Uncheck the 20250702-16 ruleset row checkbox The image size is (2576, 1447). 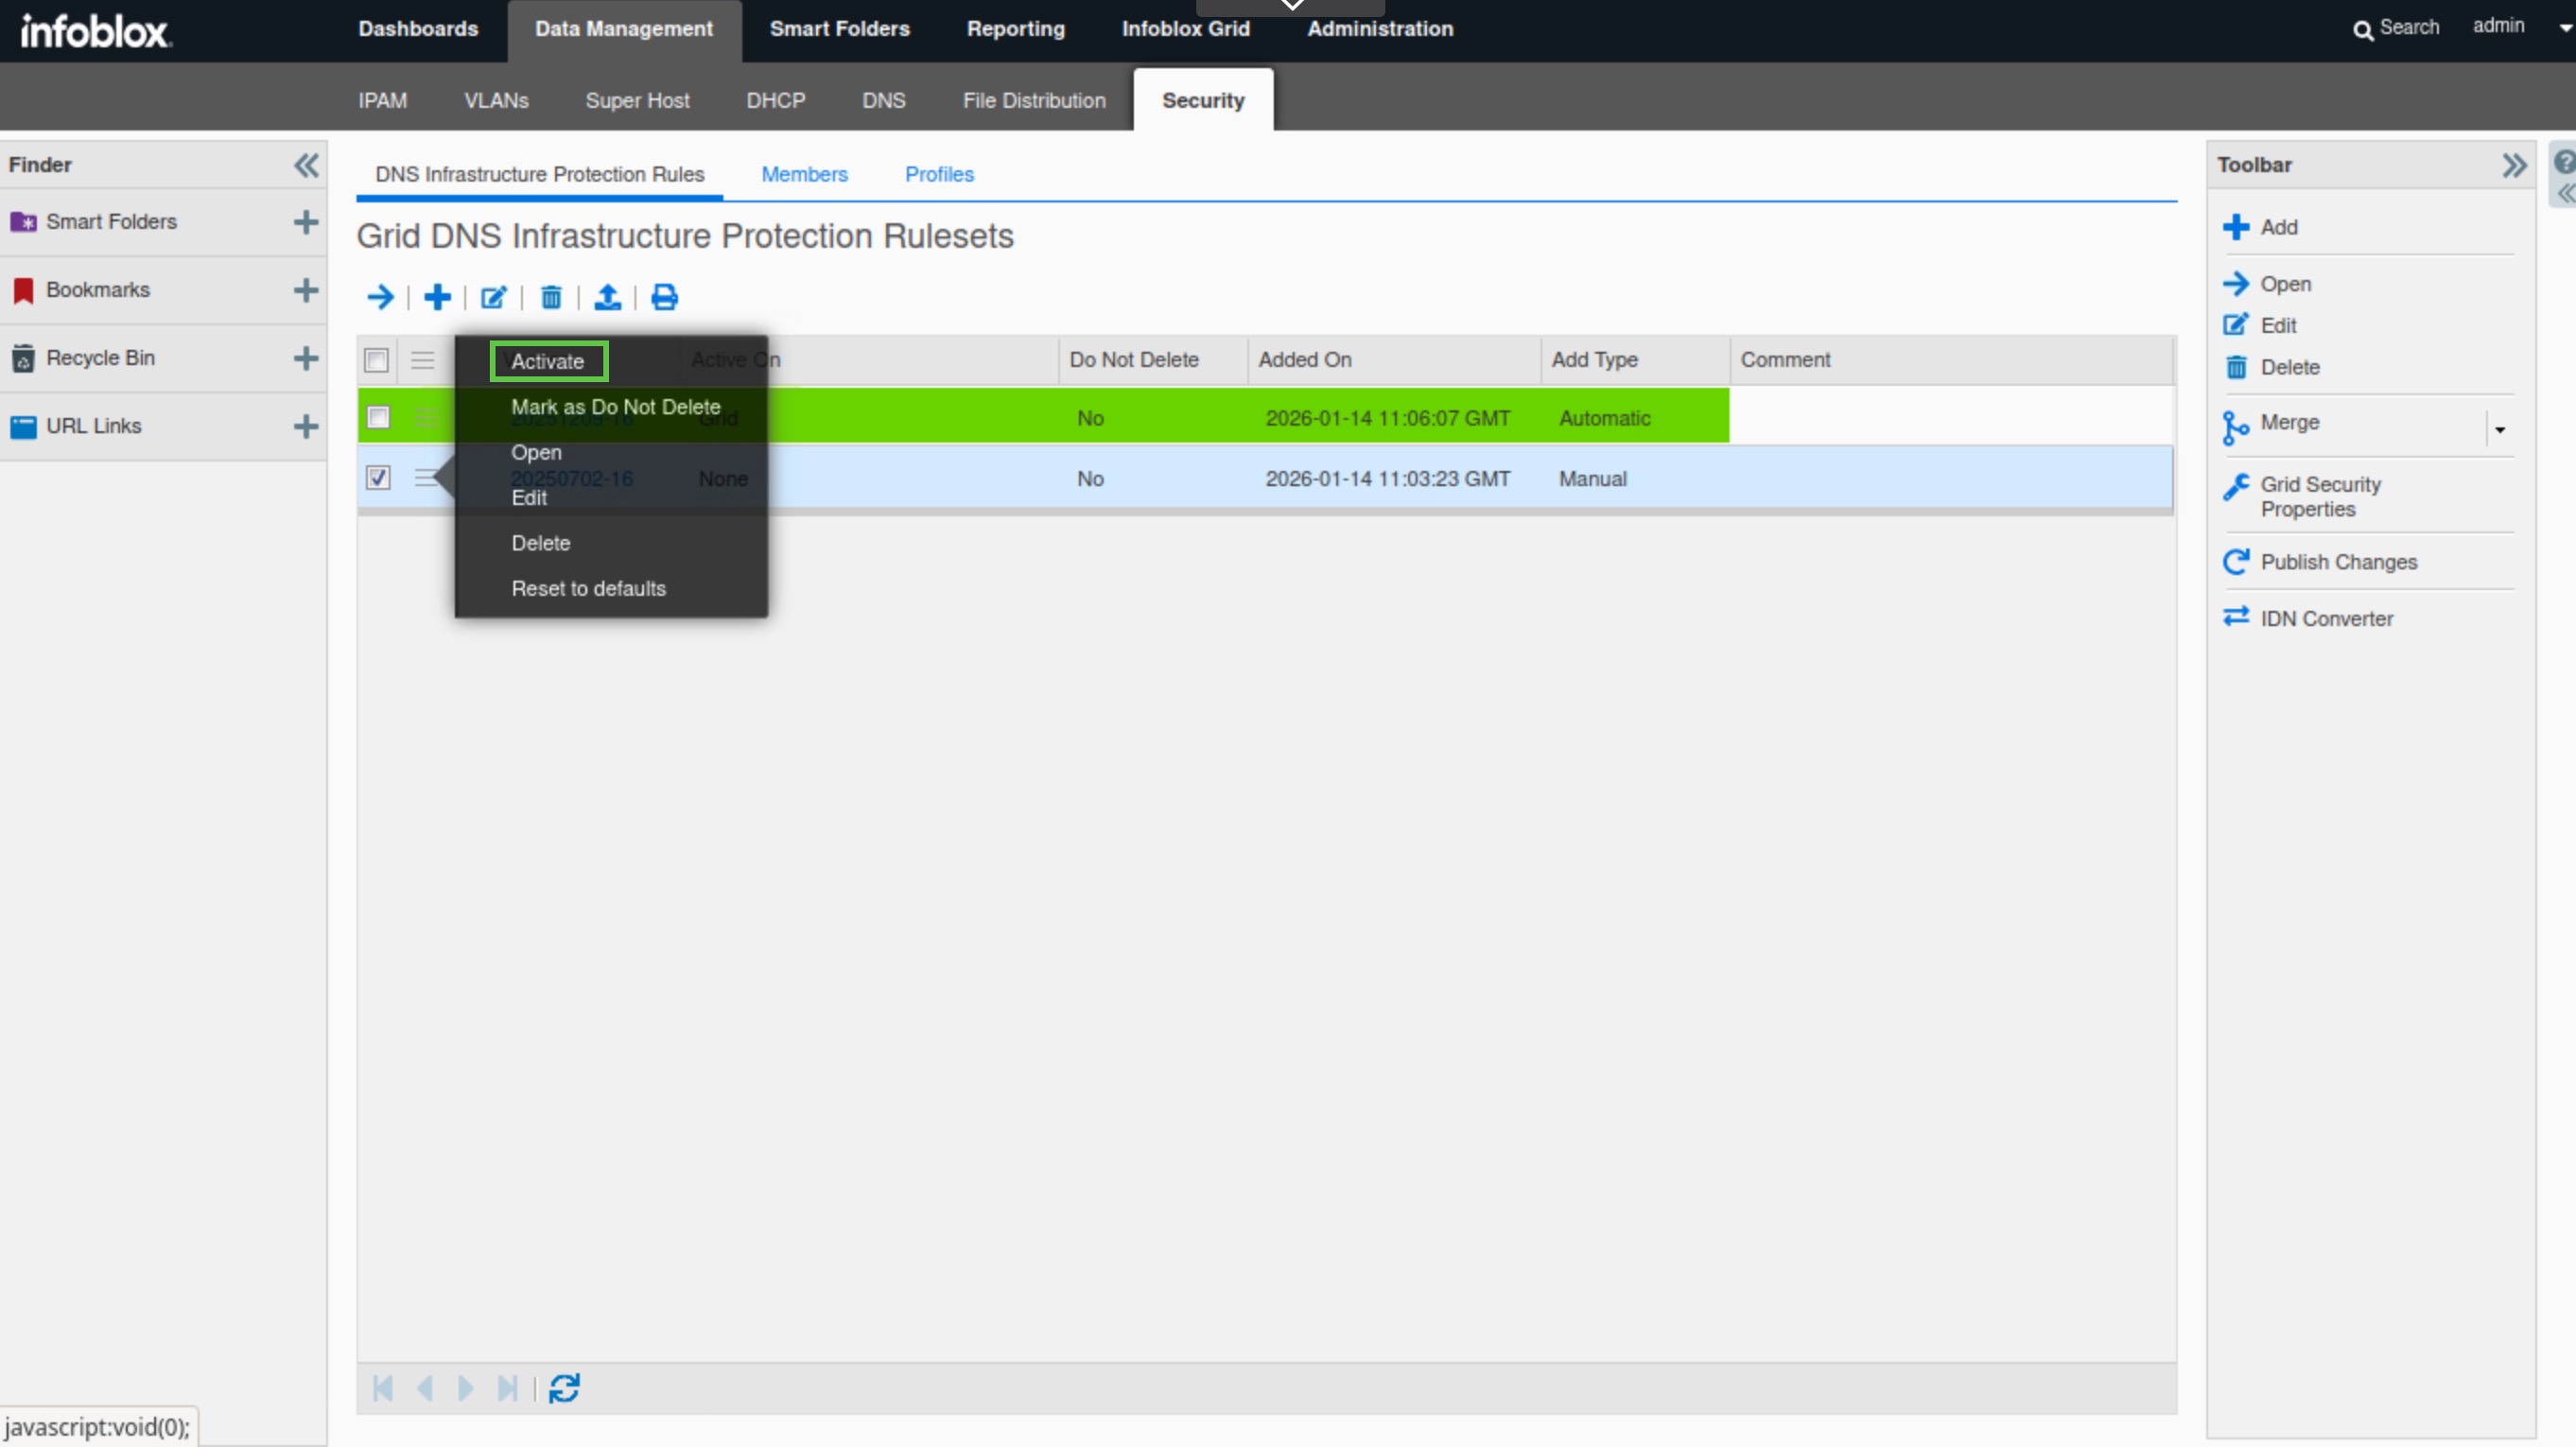coord(376,478)
